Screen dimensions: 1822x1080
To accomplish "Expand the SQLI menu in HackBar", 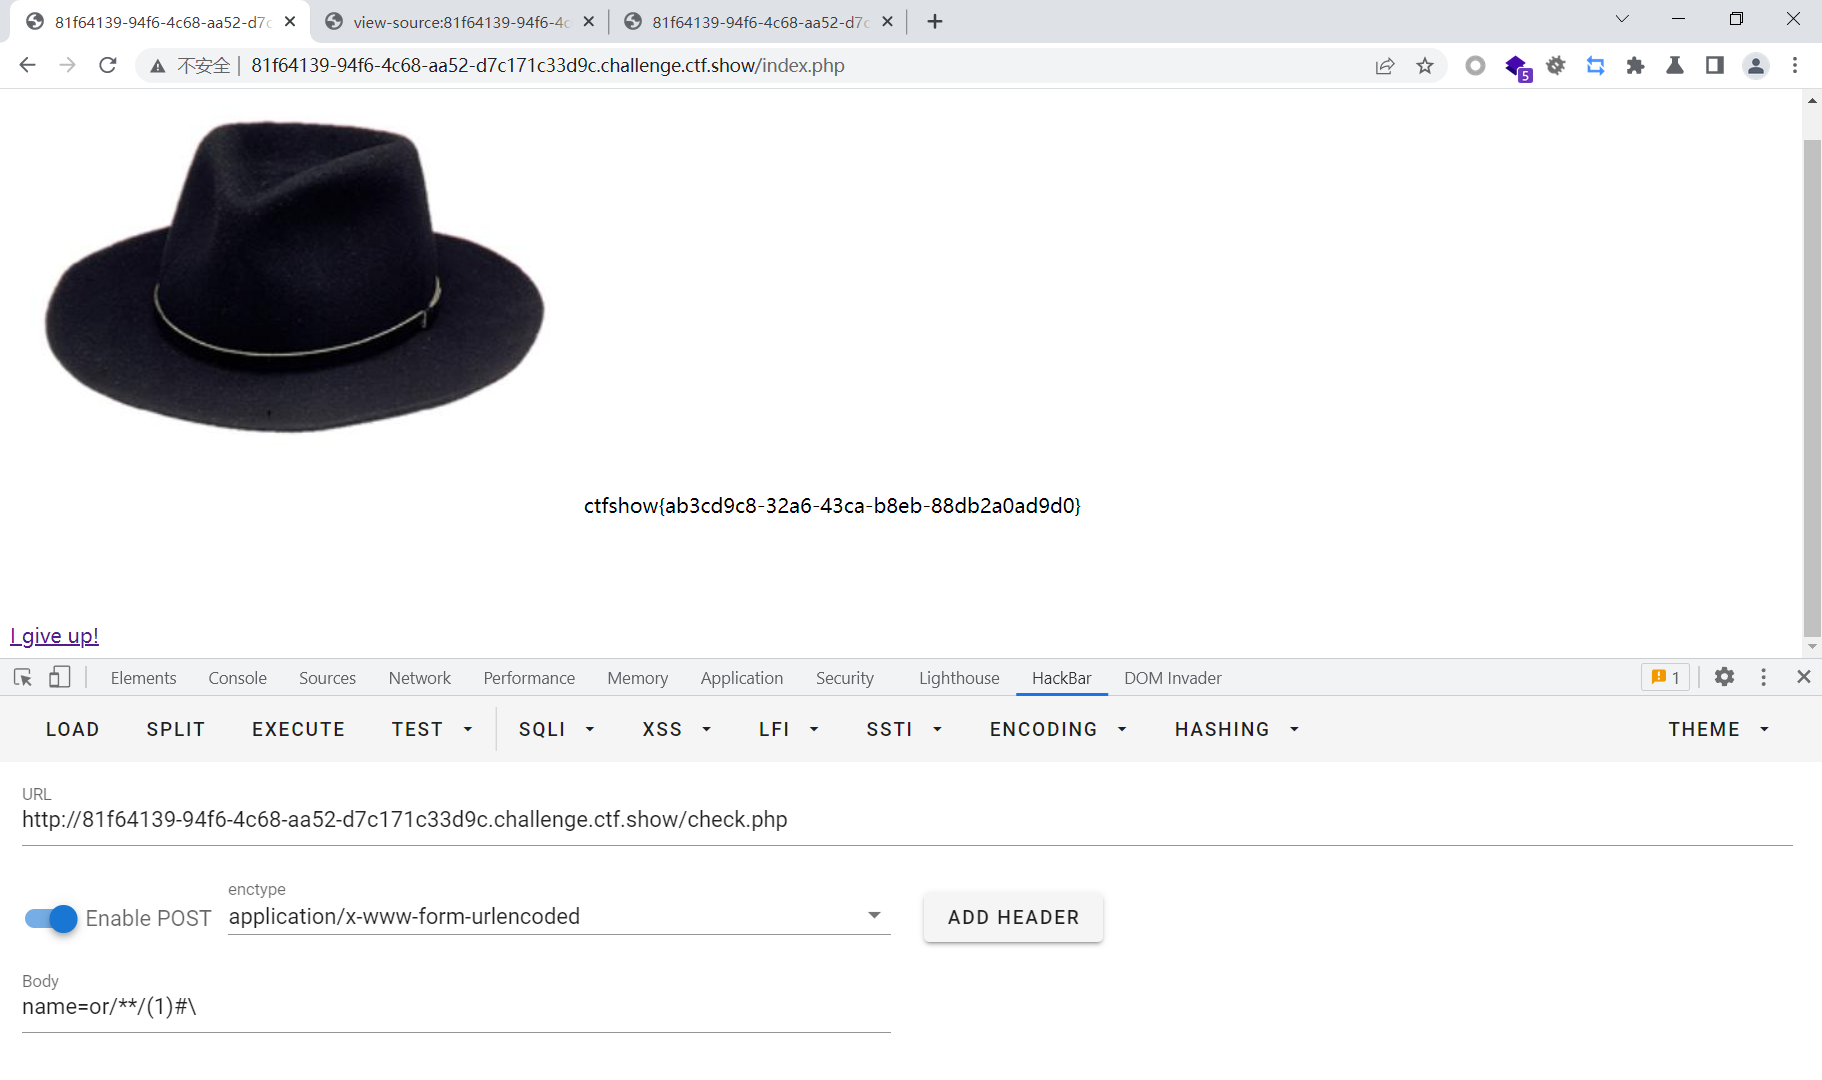I will point(555,729).
